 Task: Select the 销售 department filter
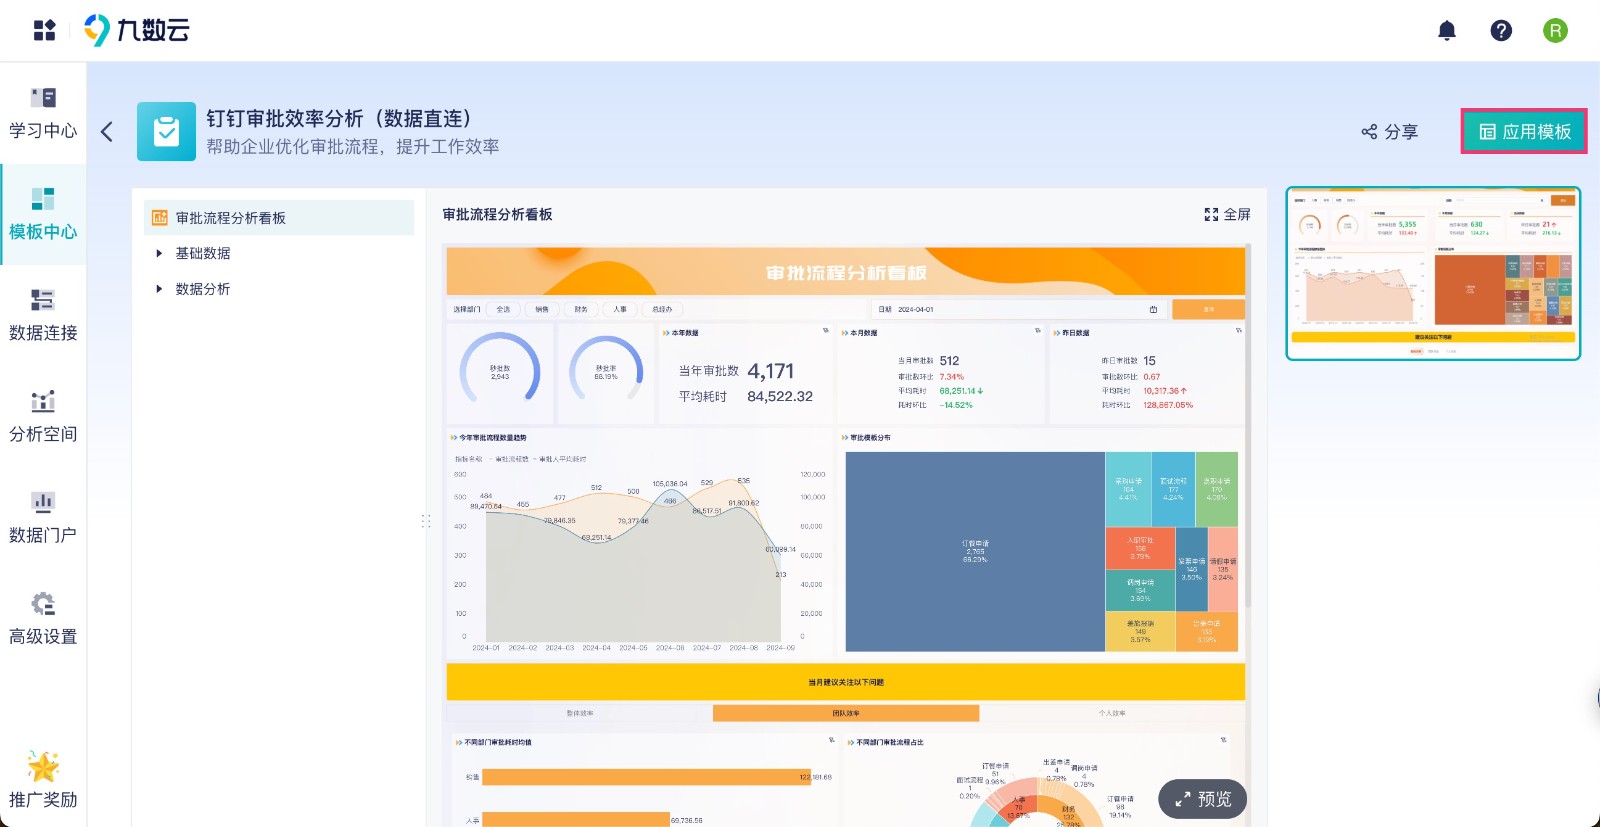click(542, 309)
